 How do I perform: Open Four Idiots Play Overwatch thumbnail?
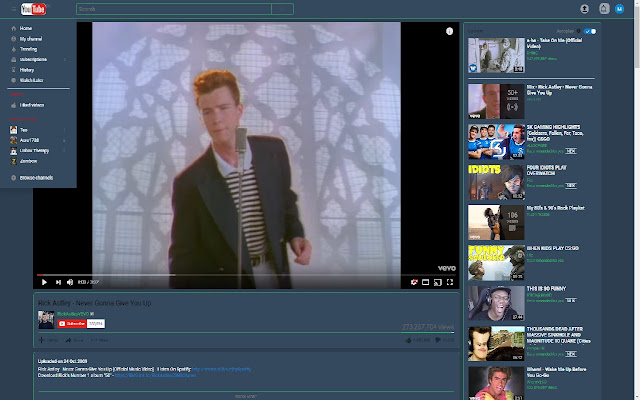click(x=496, y=182)
